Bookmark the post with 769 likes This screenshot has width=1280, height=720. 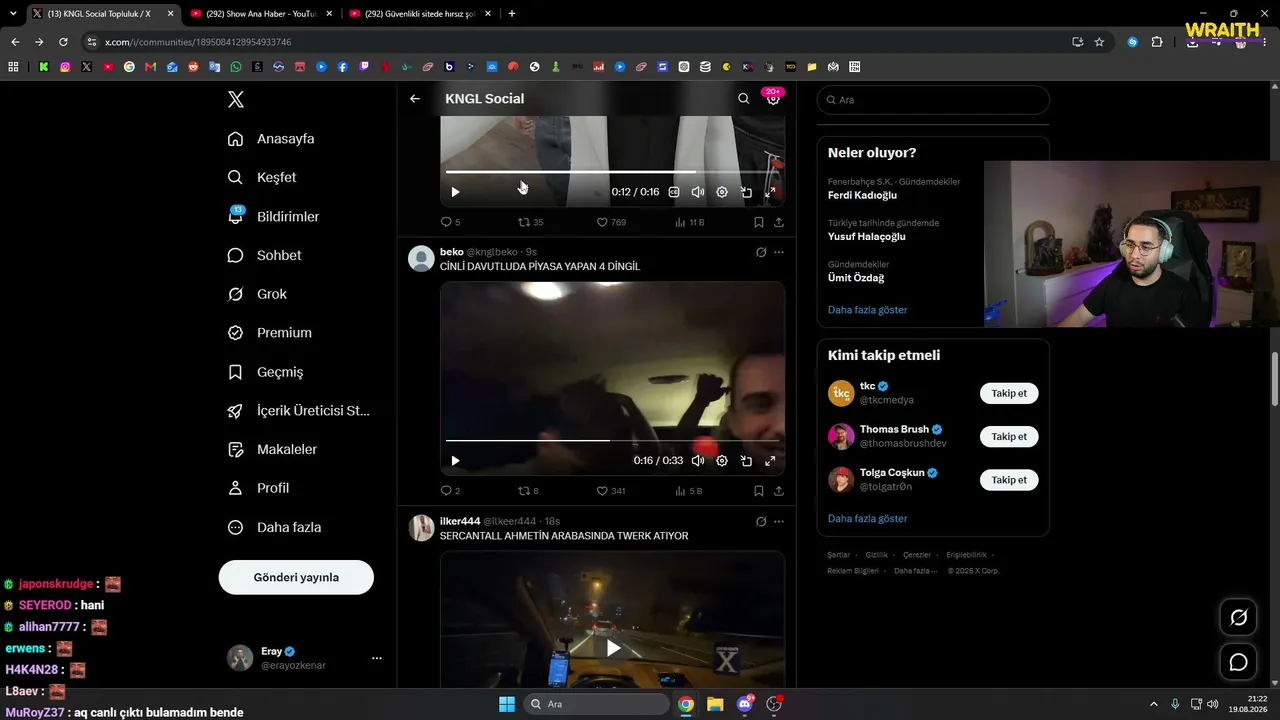point(759,222)
